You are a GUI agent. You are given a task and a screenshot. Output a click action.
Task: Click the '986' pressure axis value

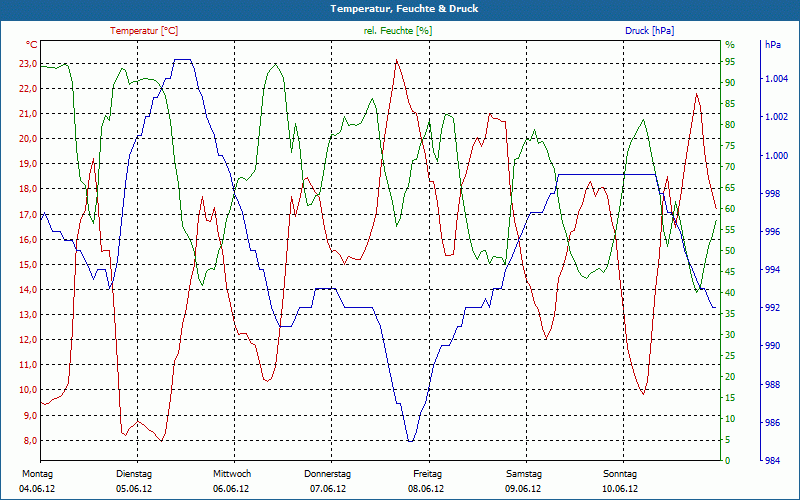point(771,422)
